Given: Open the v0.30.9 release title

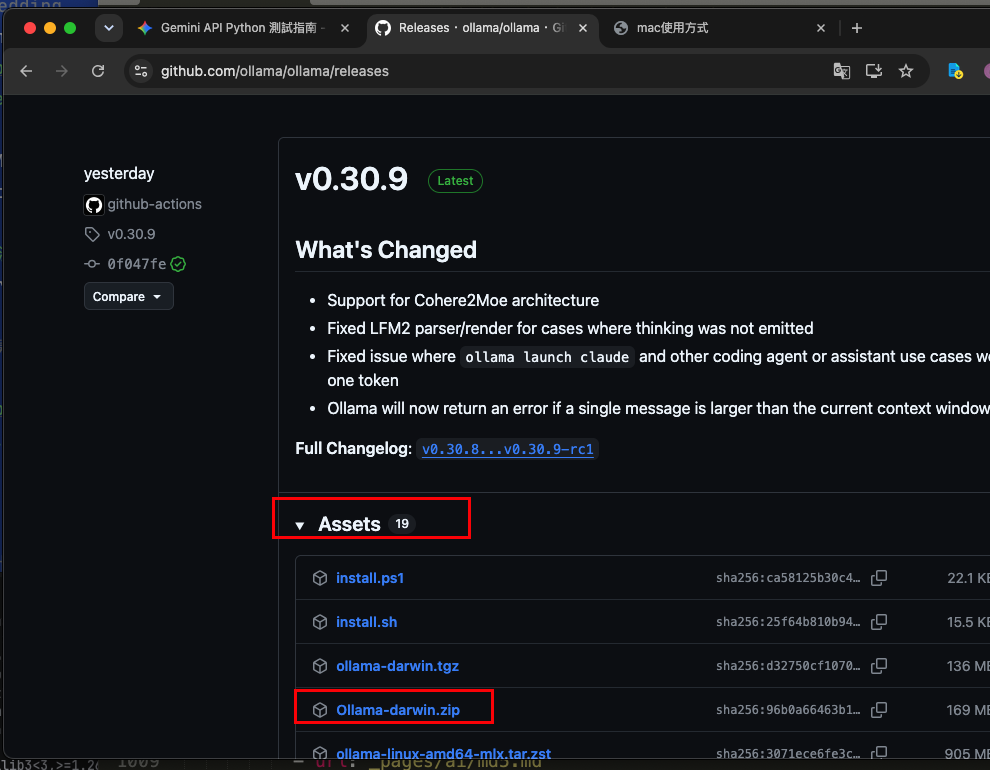Looking at the screenshot, I should click(351, 180).
